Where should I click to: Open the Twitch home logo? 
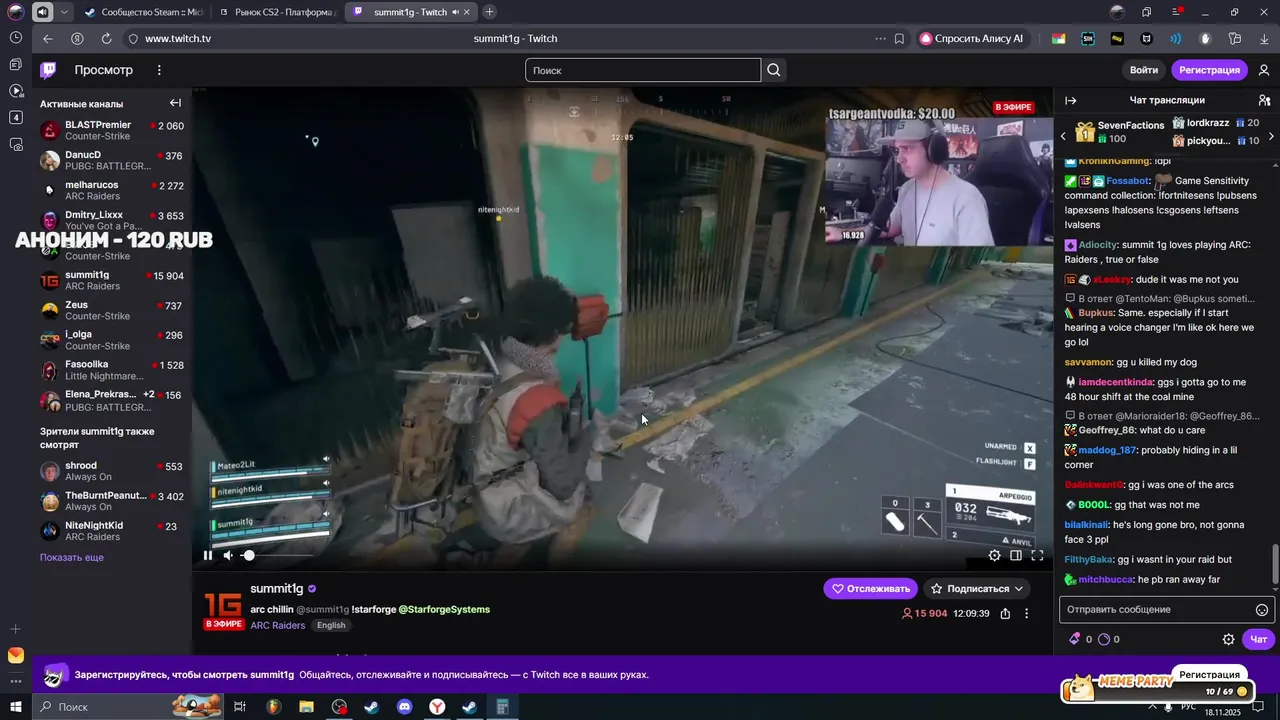pyautogui.click(x=48, y=70)
